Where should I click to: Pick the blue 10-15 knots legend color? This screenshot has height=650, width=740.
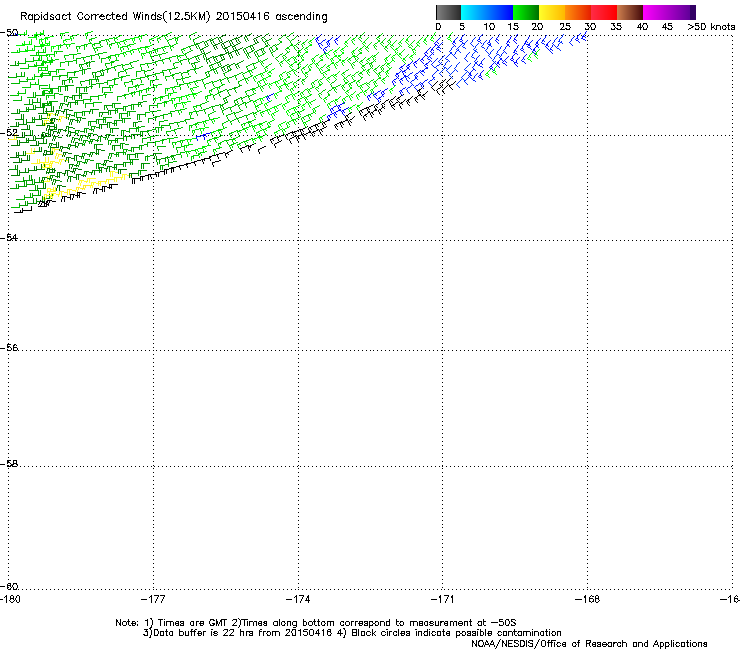(500, 12)
